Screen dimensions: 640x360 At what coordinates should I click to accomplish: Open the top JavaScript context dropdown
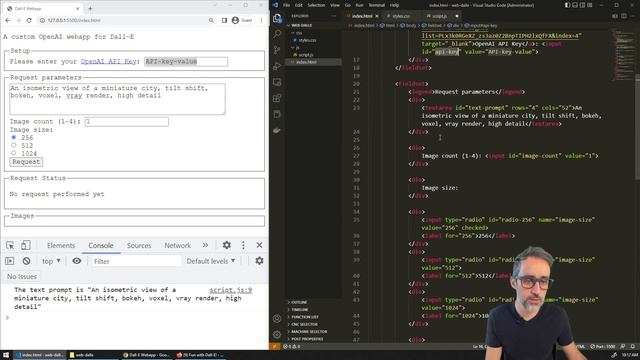coord(51,261)
